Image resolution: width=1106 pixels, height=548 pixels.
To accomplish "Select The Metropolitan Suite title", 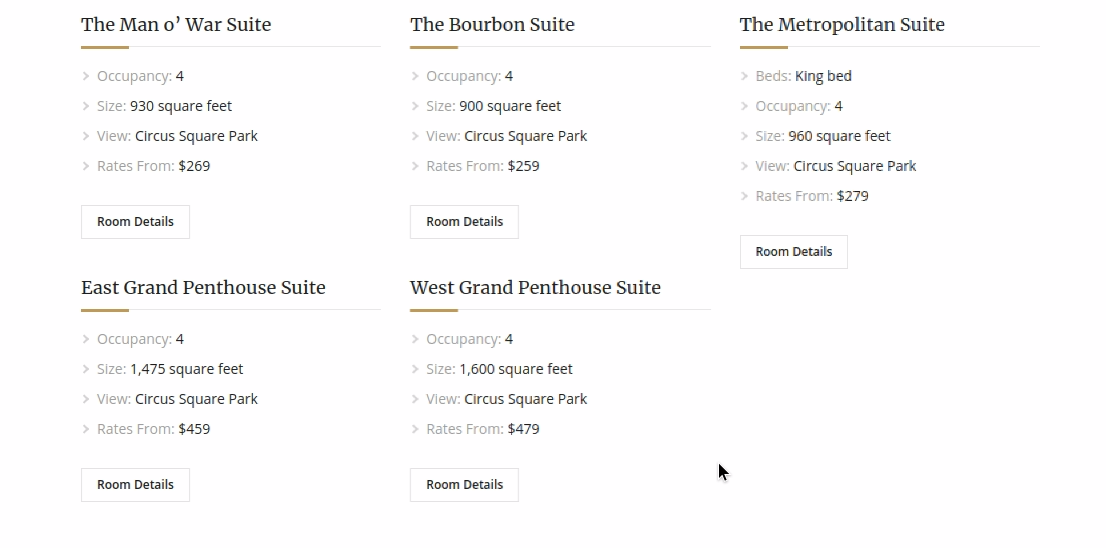I will pyautogui.click(x=842, y=25).
